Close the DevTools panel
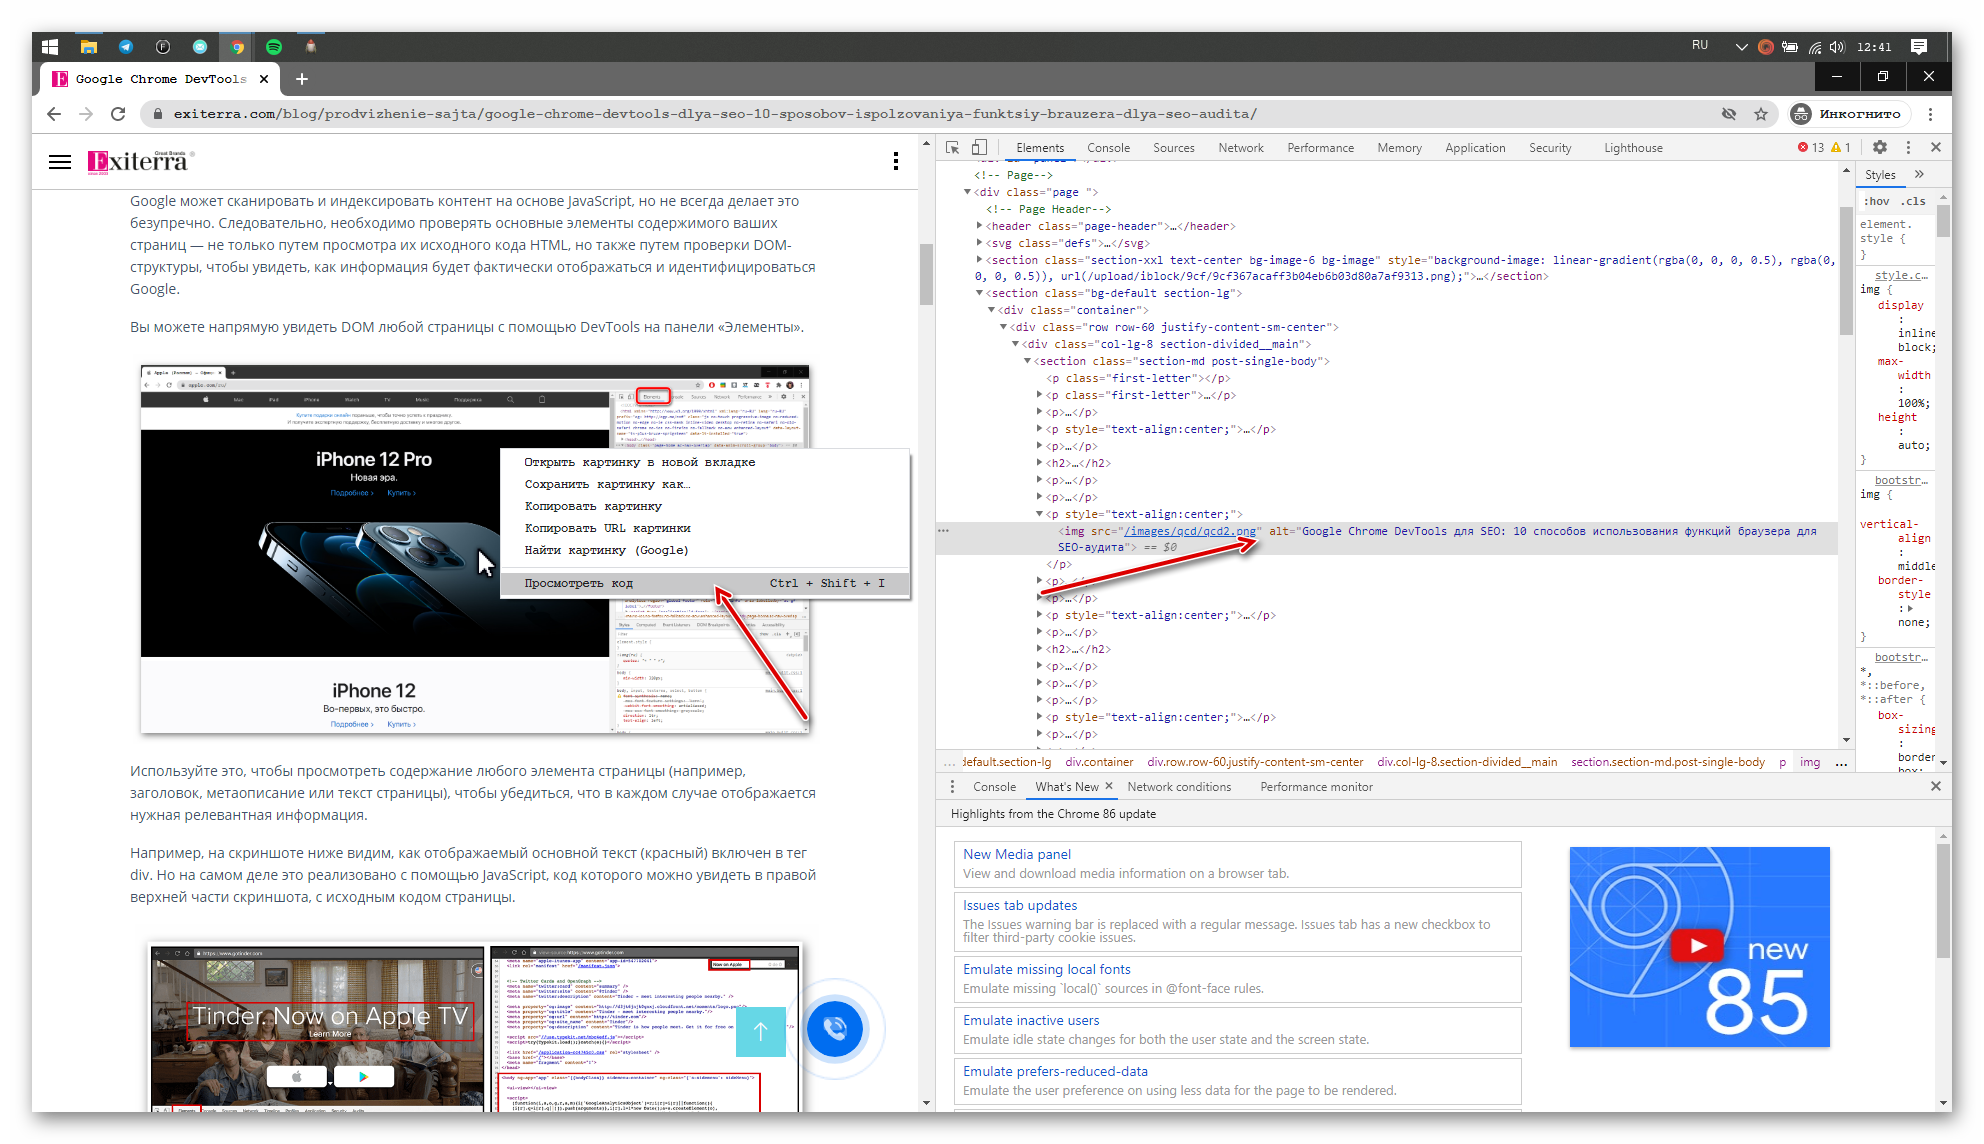This screenshot has width=1984, height=1144. click(1936, 147)
